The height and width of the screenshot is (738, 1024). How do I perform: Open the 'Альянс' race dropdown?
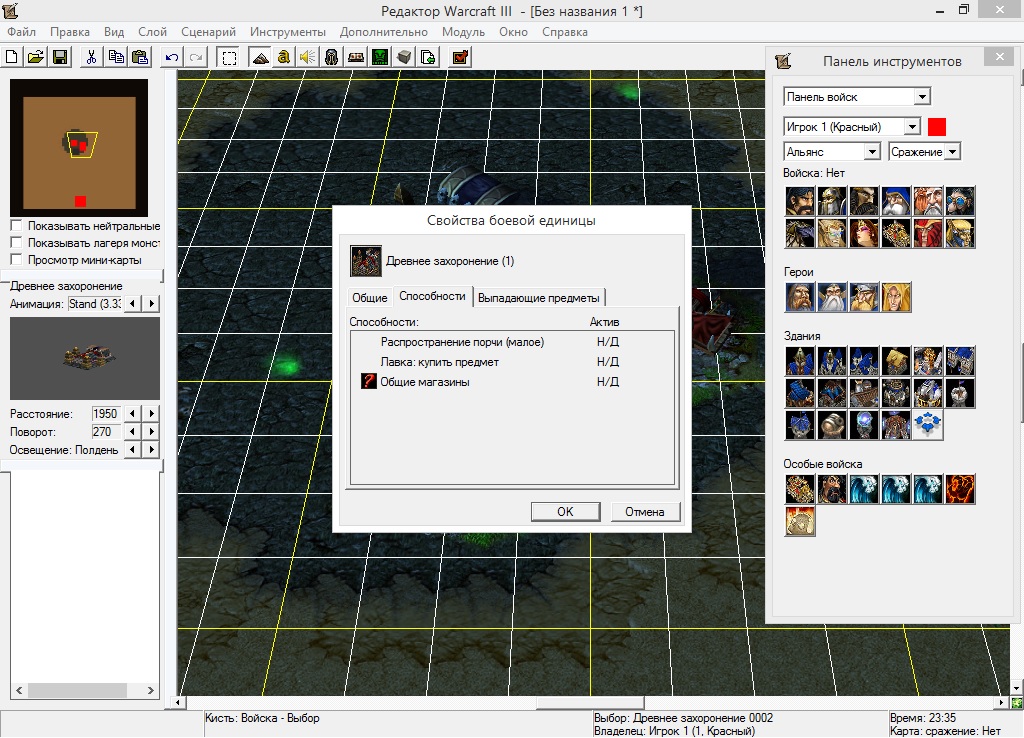click(872, 152)
